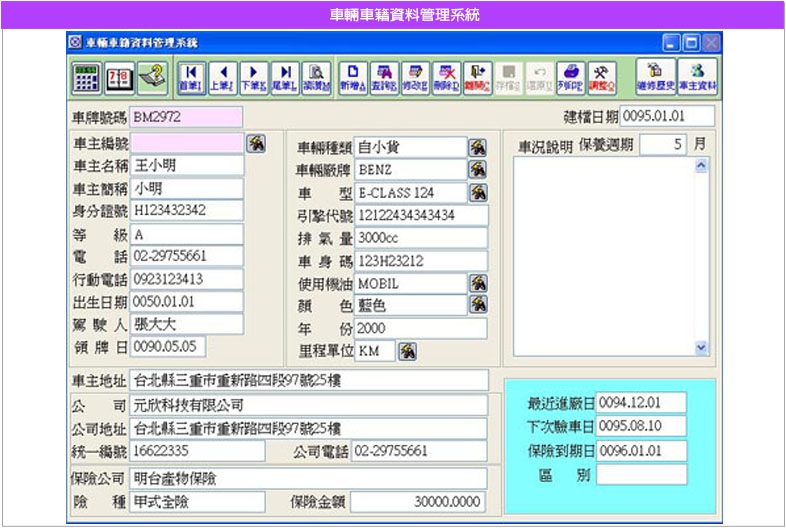Delete the current record (刪除)
The image size is (786, 530).
[x=447, y=75]
